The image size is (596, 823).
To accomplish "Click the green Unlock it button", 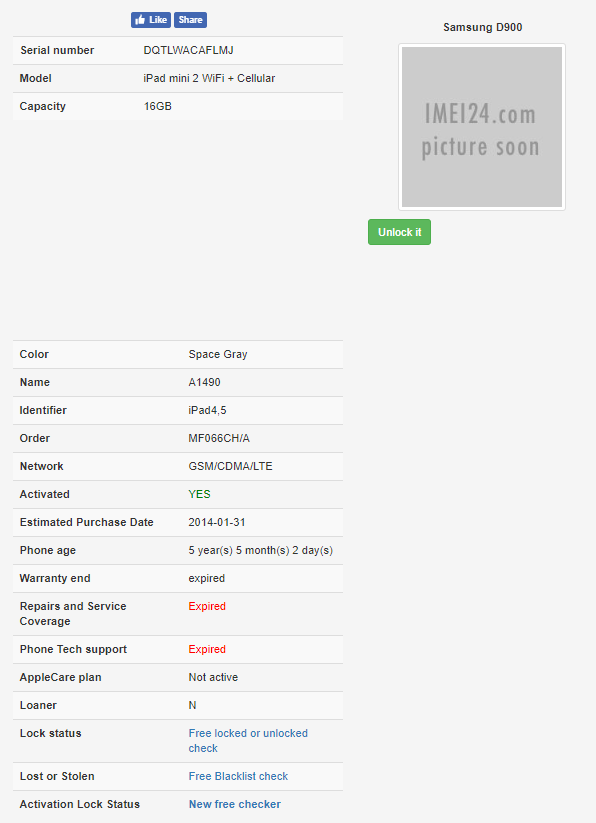I will pyautogui.click(x=399, y=232).
